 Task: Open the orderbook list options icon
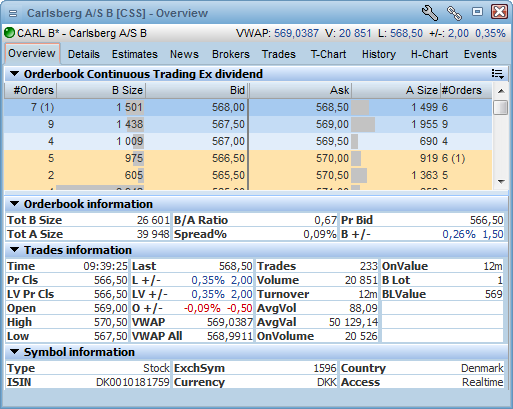pyautogui.click(x=498, y=74)
